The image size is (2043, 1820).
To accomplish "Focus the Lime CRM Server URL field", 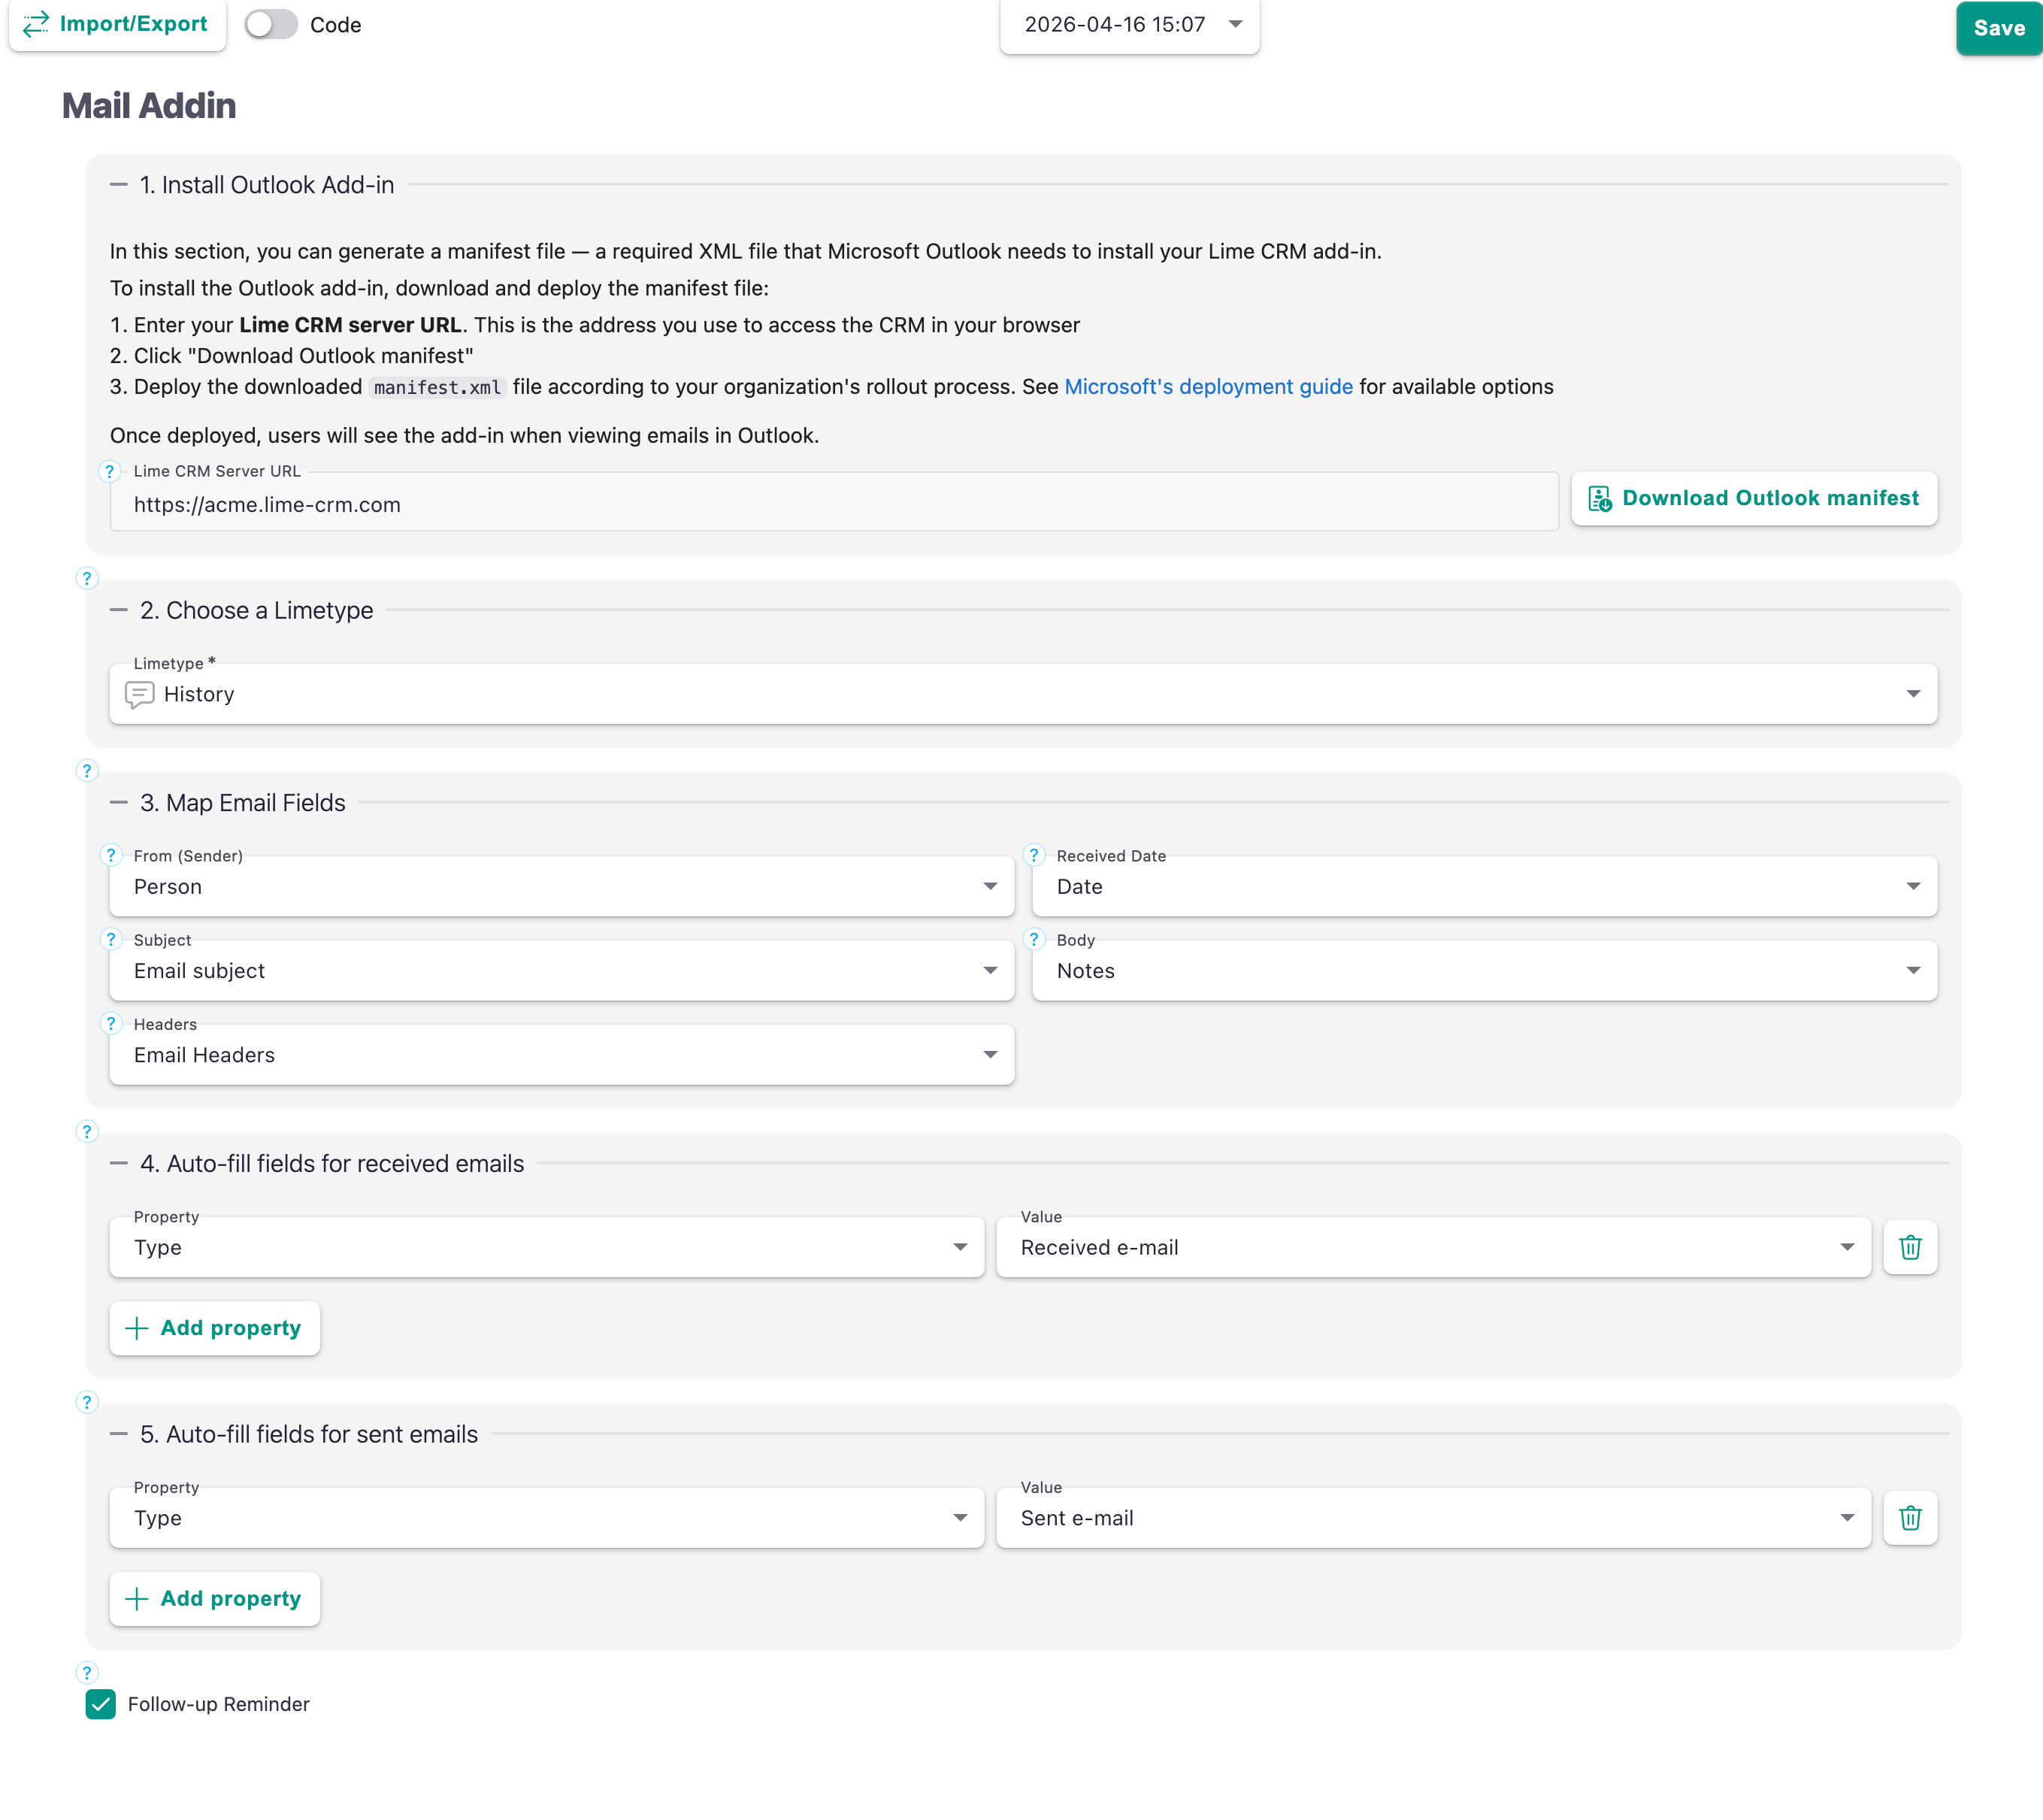I will pyautogui.click(x=833, y=504).
